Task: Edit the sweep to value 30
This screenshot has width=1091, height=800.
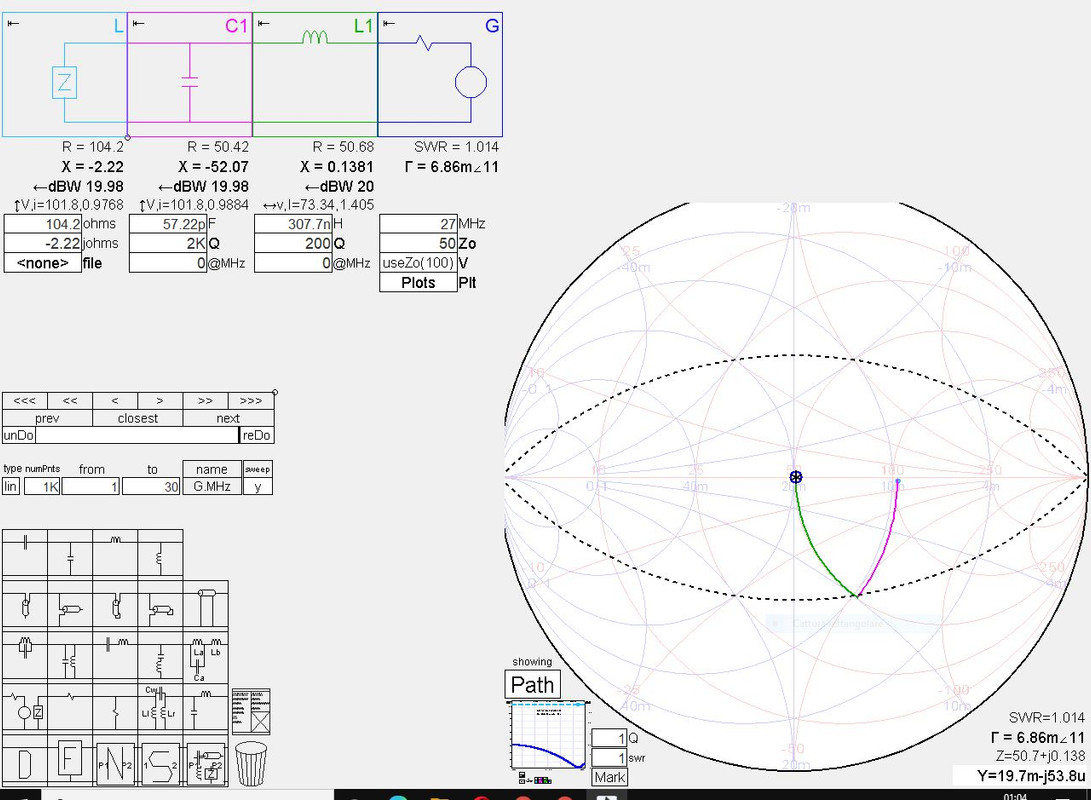Action: point(152,486)
